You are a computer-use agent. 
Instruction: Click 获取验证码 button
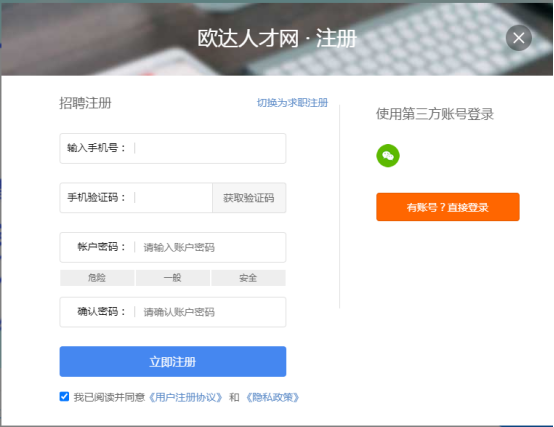(x=249, y=198)
